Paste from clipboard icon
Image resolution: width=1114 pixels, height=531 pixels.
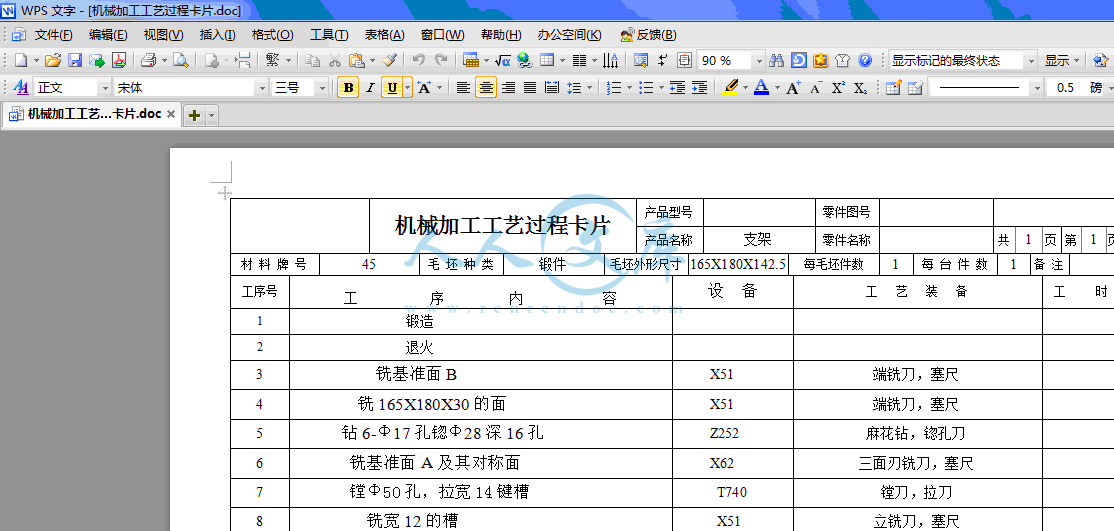(357, 60)
